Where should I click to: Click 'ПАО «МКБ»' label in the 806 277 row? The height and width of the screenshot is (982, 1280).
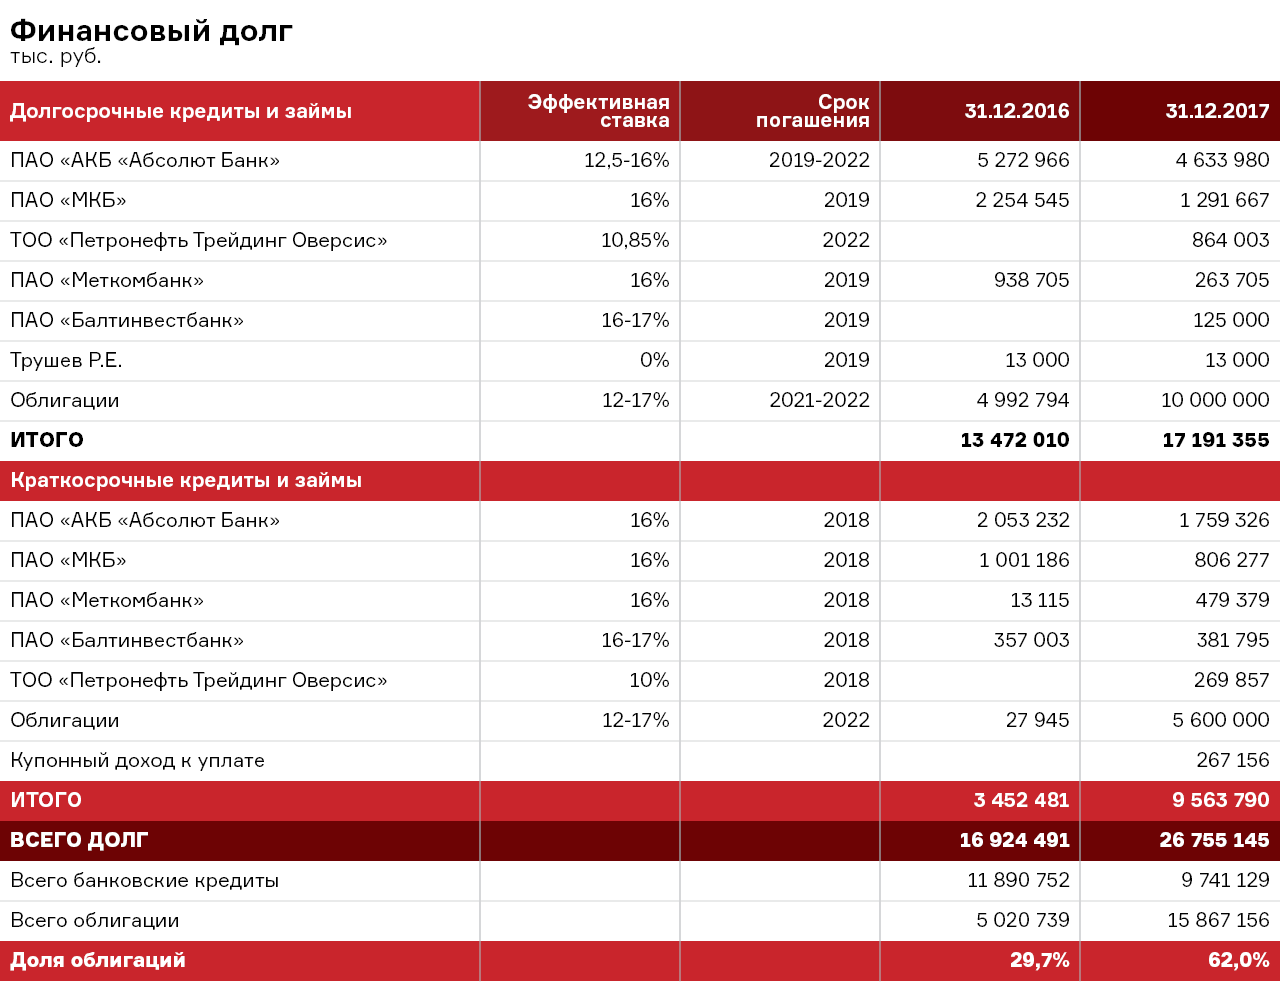(x=69, y=560)
